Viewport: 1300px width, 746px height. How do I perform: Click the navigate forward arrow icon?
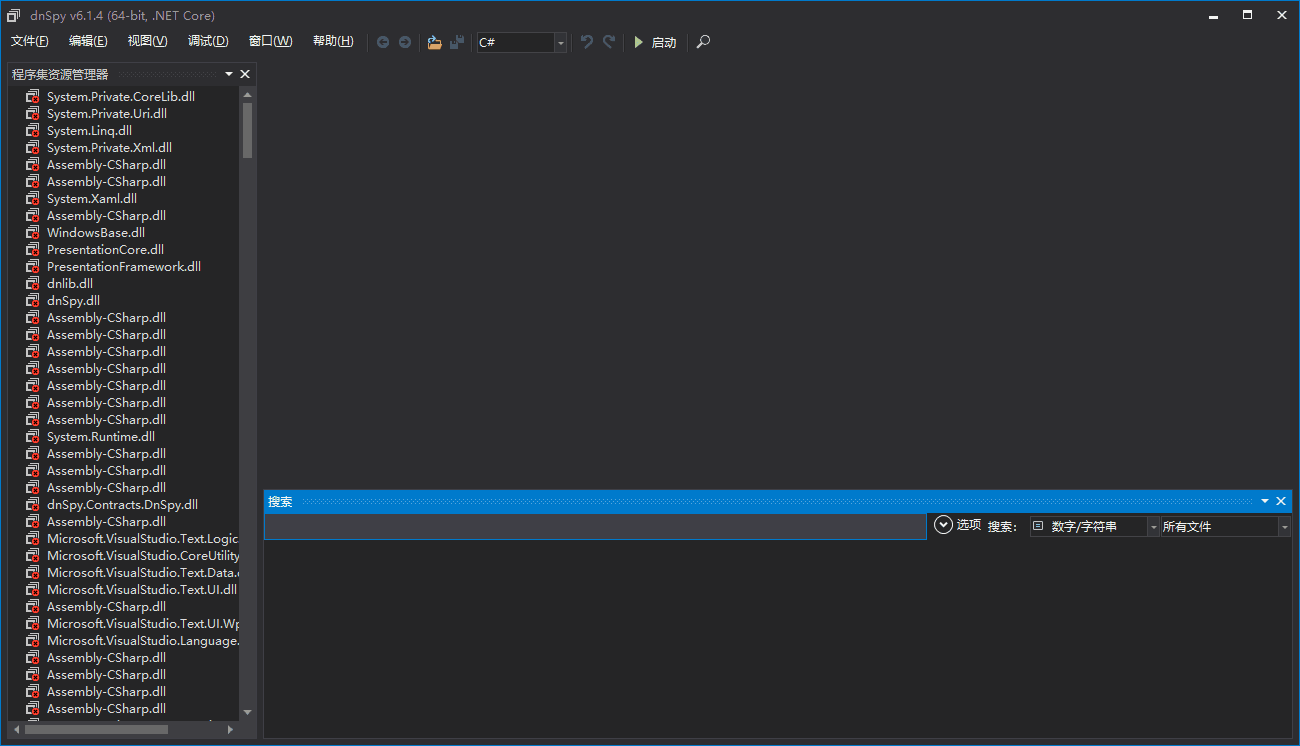point(405,42)
